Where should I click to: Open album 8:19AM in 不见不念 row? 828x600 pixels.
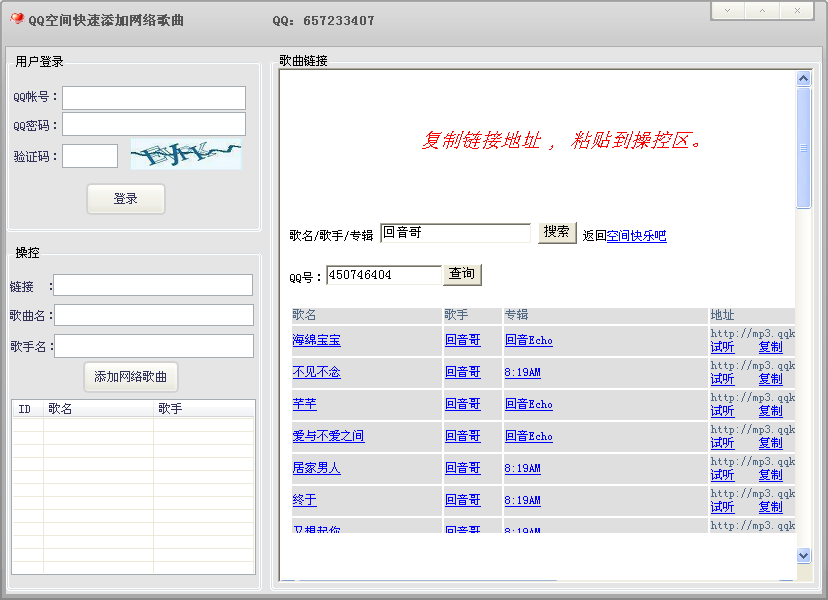coord(522,372)
